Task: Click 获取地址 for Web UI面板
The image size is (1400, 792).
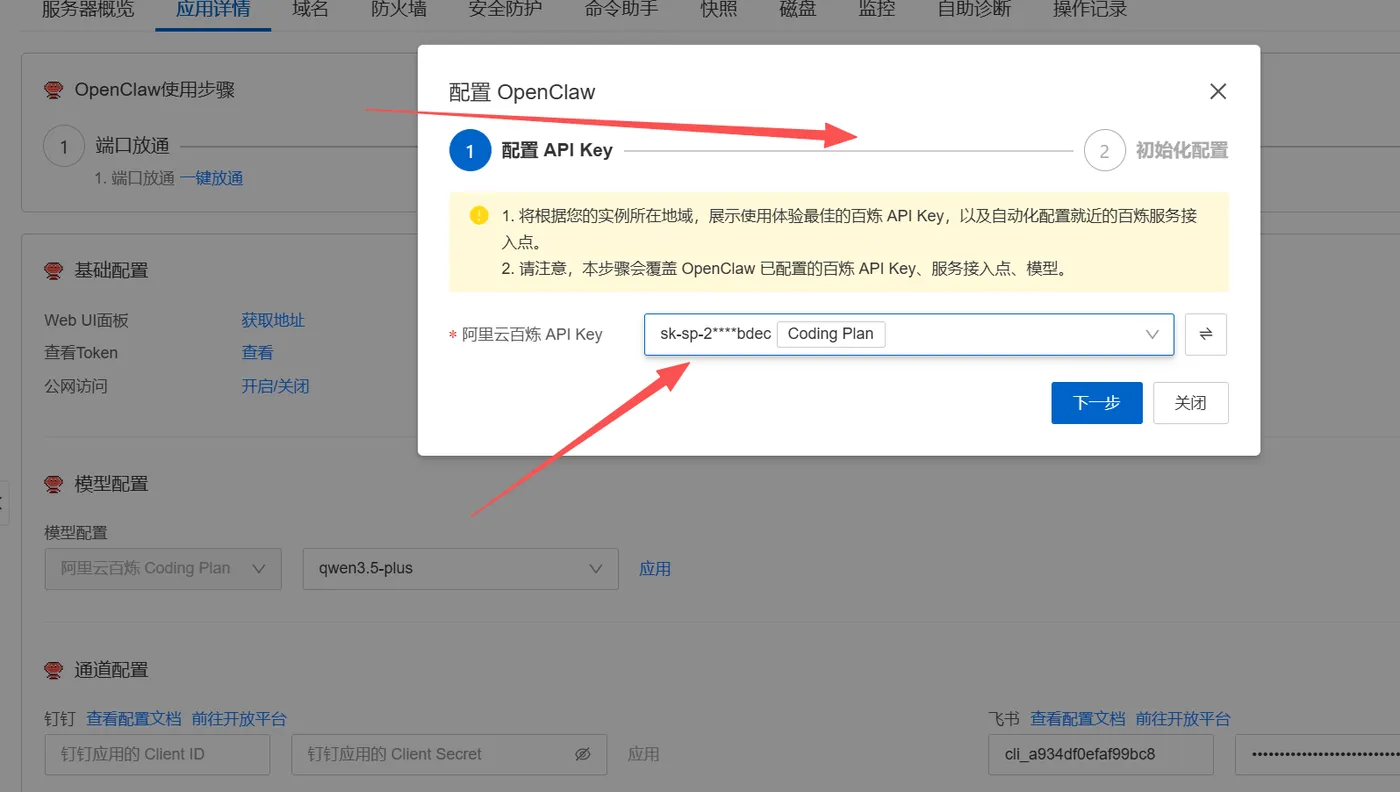Action: click(273, 321)
